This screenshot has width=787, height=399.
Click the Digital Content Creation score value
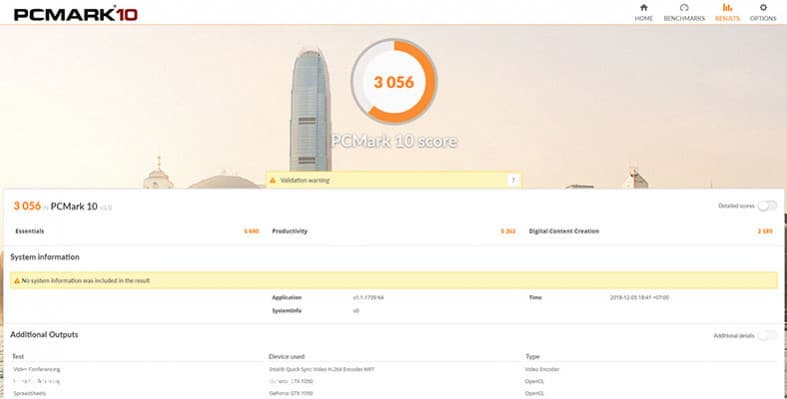pyautogui.click(x=765, y=231)
